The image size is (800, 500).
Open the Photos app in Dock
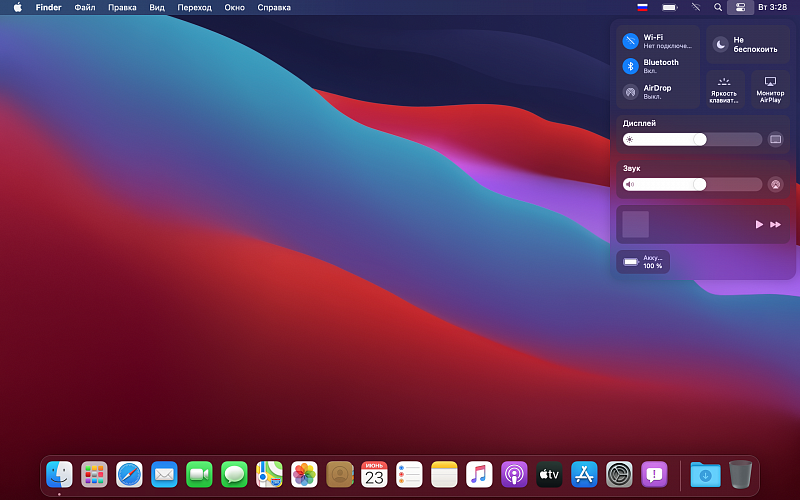(304, 473)
